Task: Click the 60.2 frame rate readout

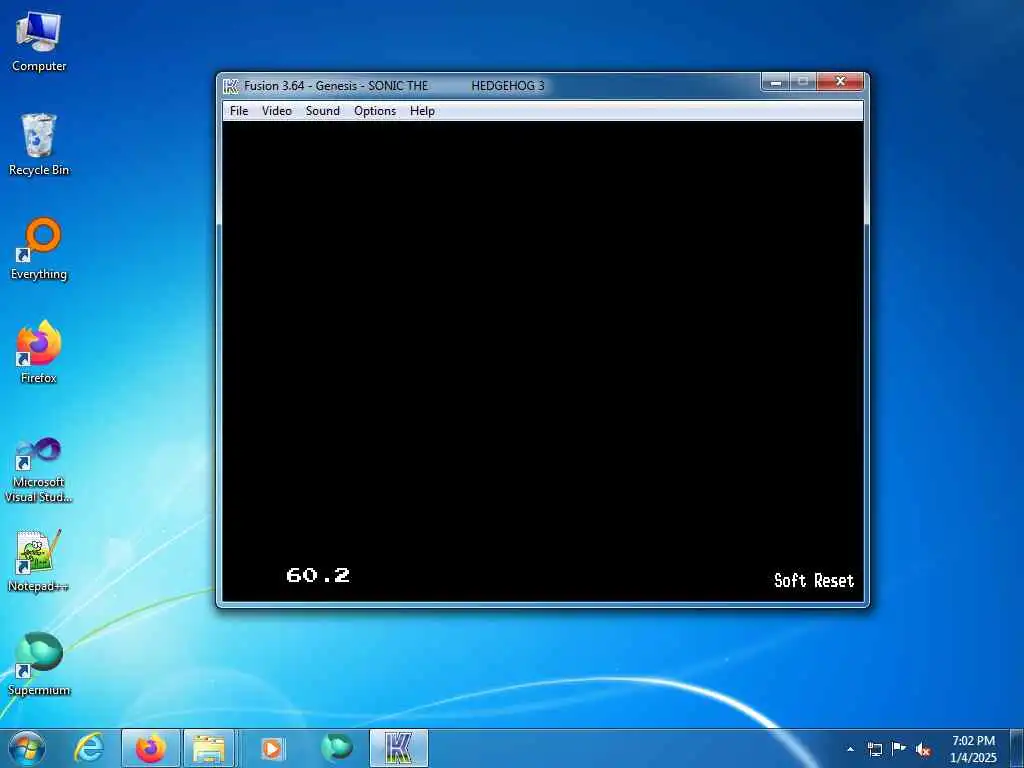Action: (x=318, y=575)
